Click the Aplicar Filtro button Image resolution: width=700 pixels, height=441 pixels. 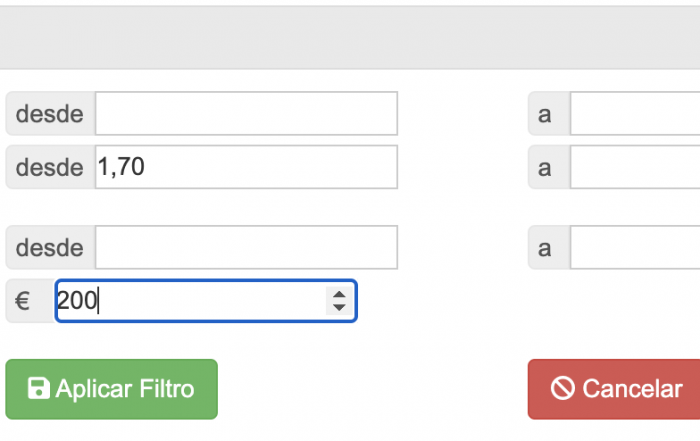click(x=111, y=389)
